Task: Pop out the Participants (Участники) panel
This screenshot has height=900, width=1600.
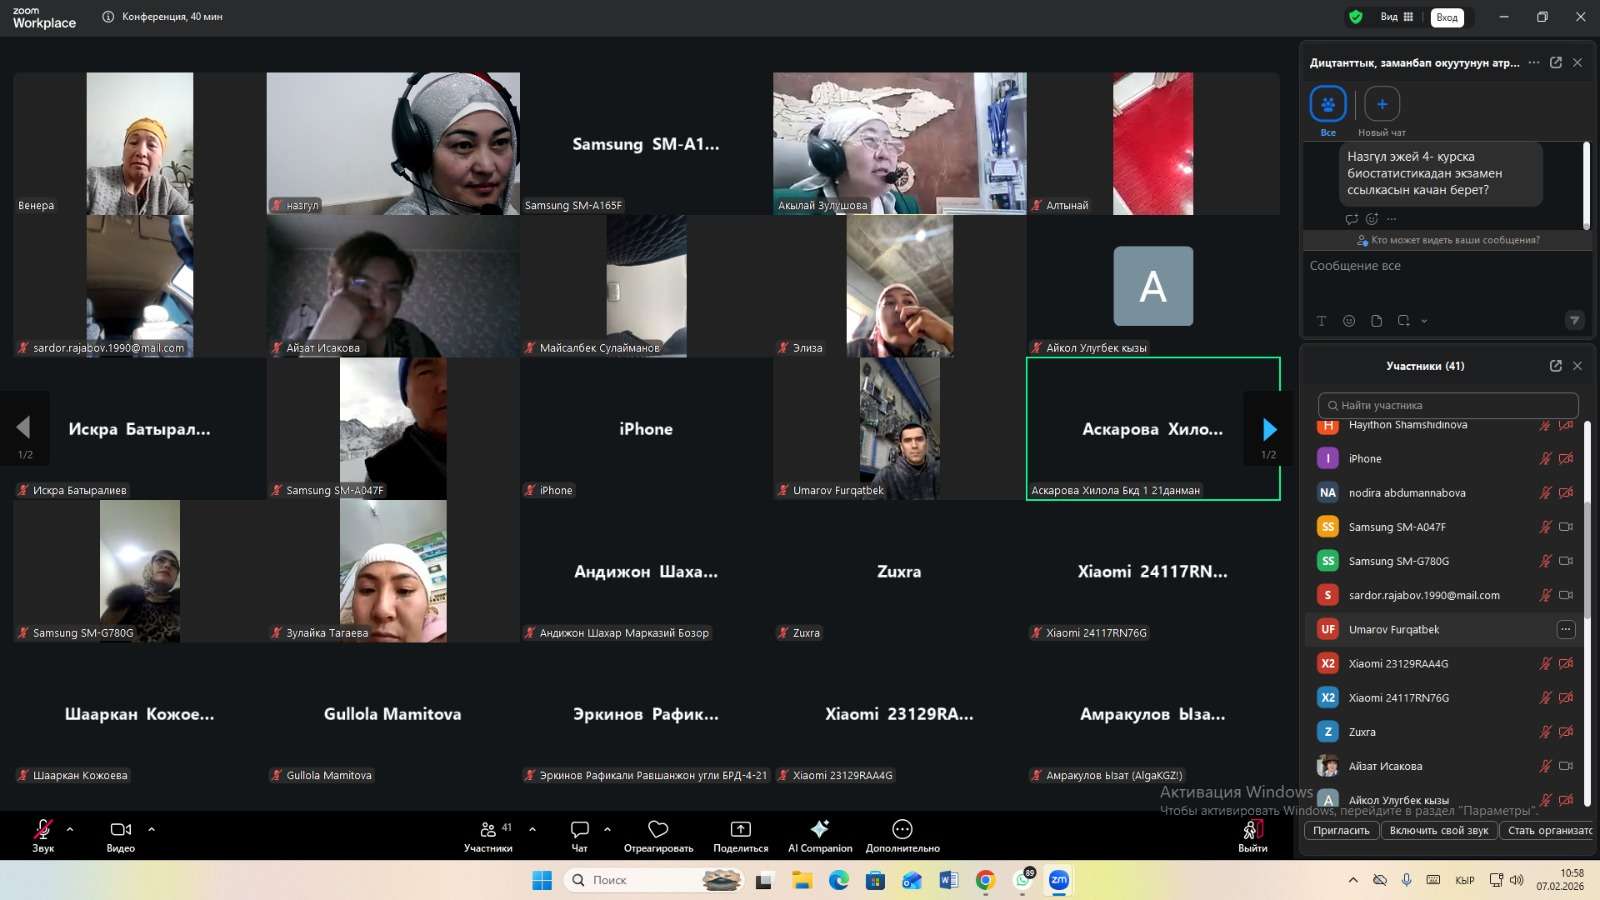Action: tap(1555, 366)
